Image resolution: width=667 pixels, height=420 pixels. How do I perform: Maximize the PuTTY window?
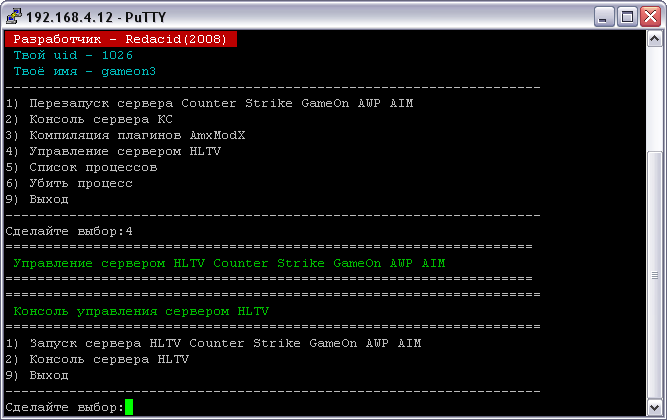[627, 17]
